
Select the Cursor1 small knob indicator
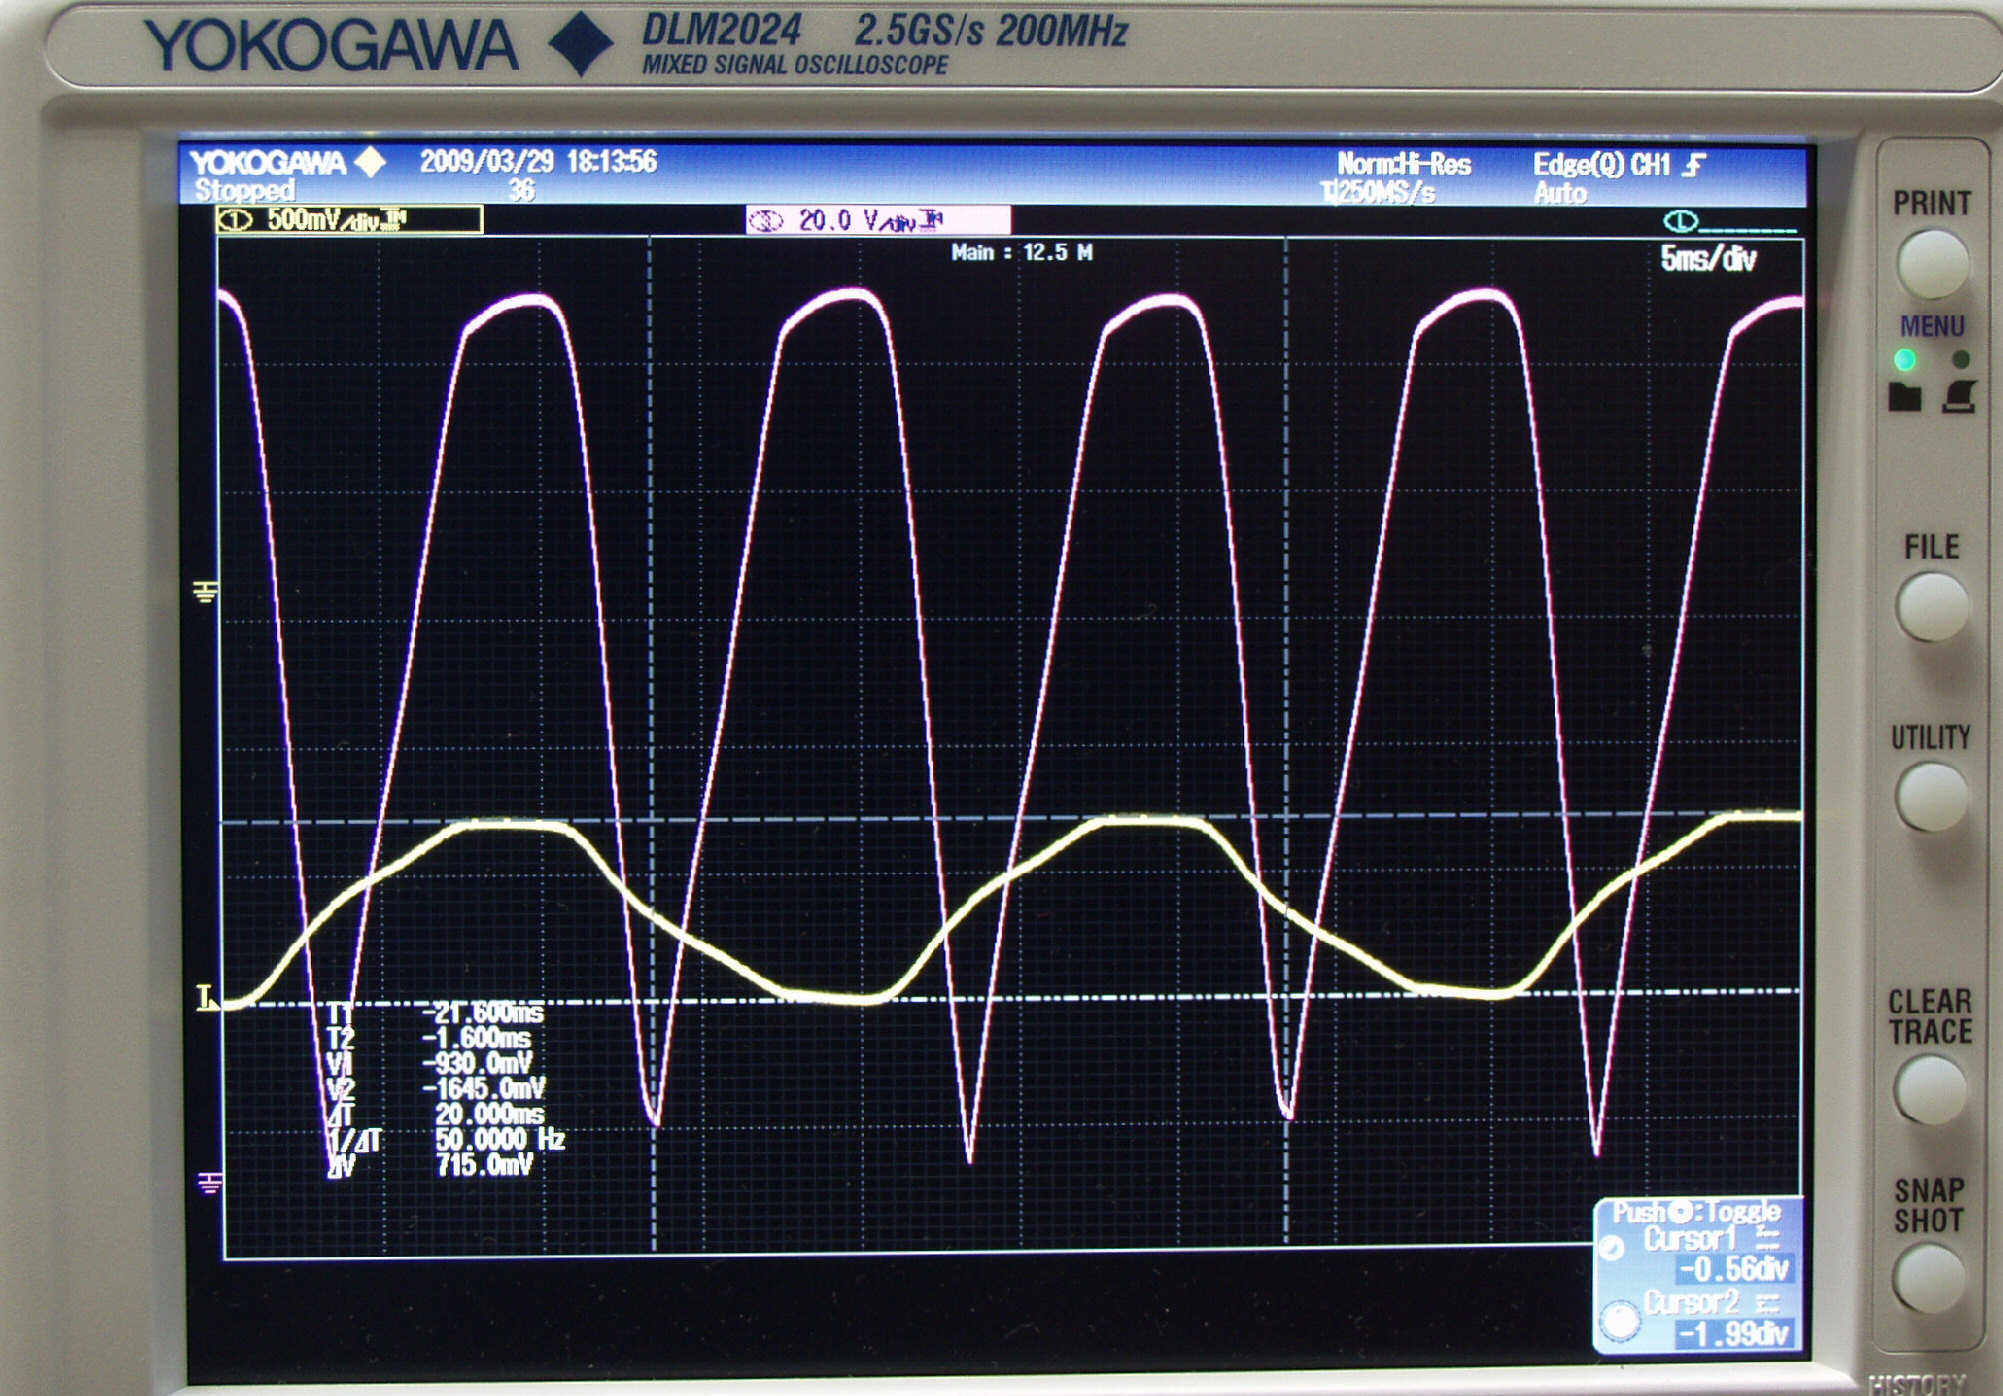[1611, 1247]
